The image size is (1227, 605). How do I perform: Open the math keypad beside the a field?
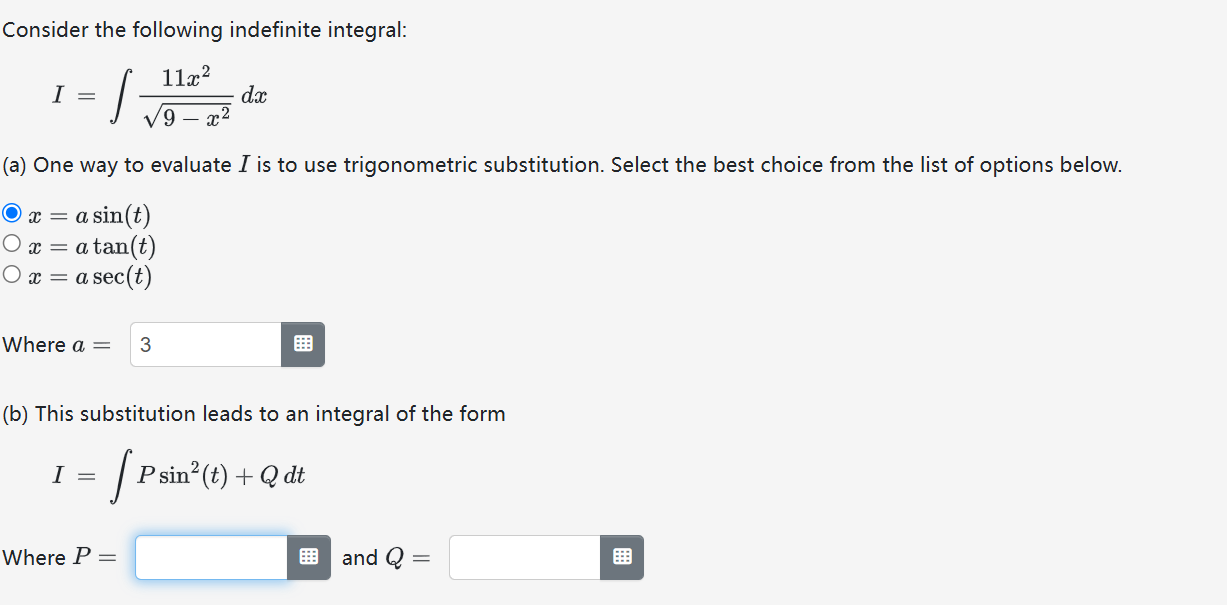point(303,344)
